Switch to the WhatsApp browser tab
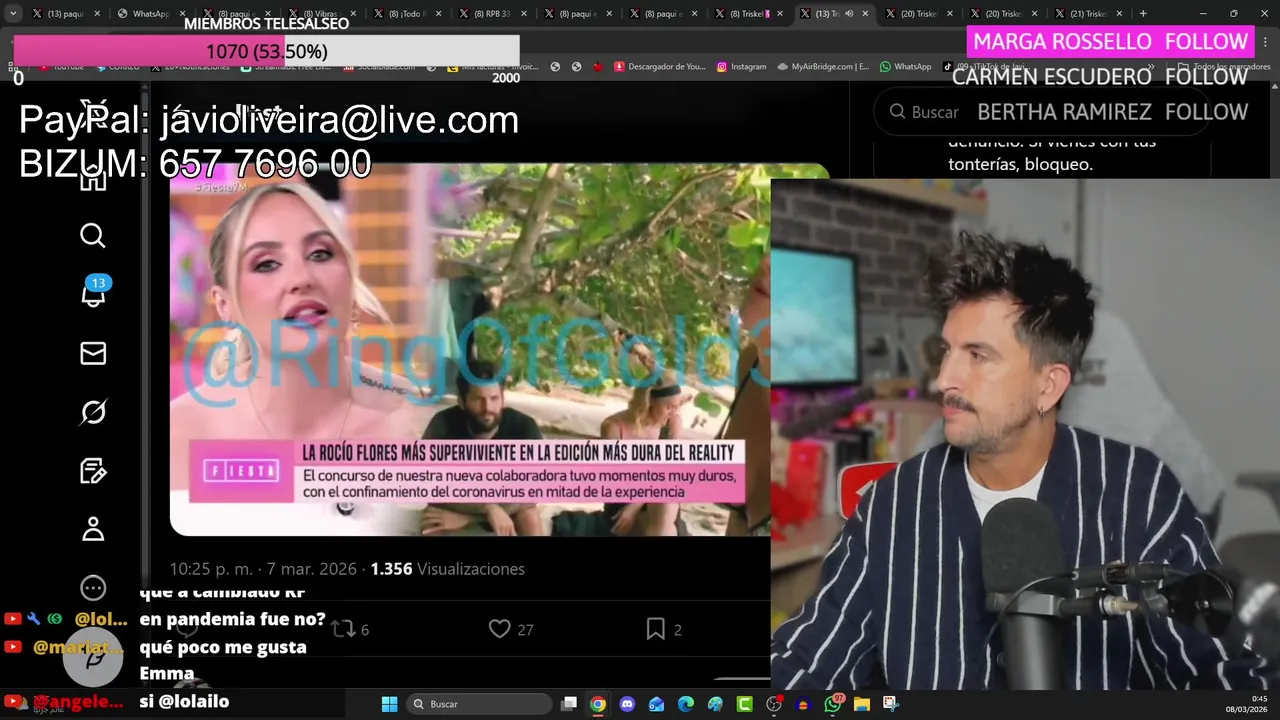 tap(150, 14)
